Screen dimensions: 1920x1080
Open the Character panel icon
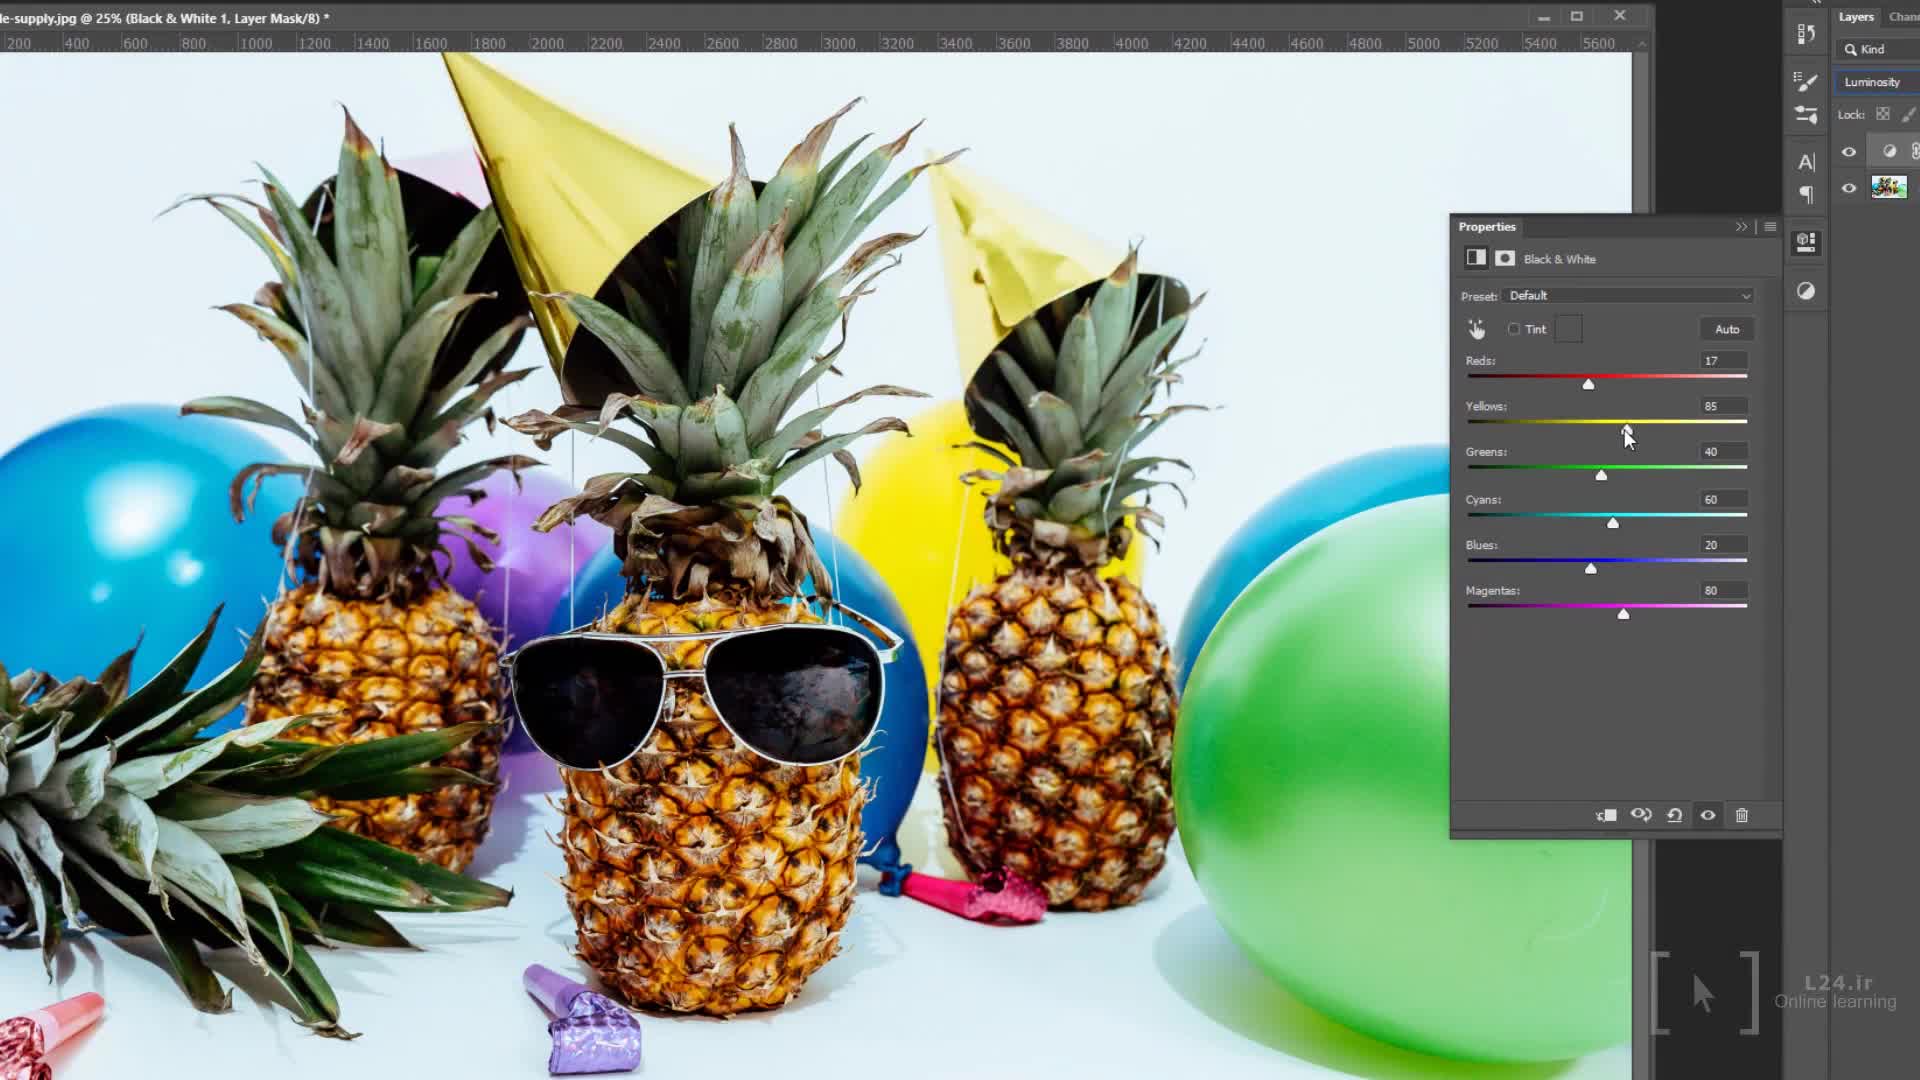point(1806,162)
